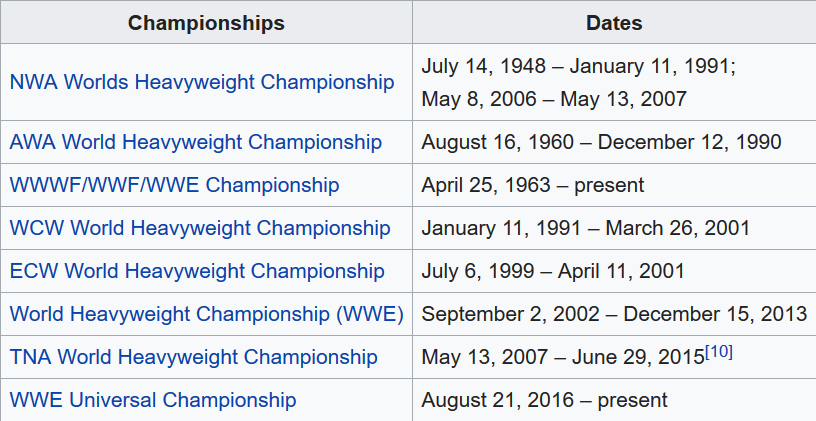The width and height of the screenshot is (816, 421).
Task: Click the Championships column header
Action: point(206,22)
